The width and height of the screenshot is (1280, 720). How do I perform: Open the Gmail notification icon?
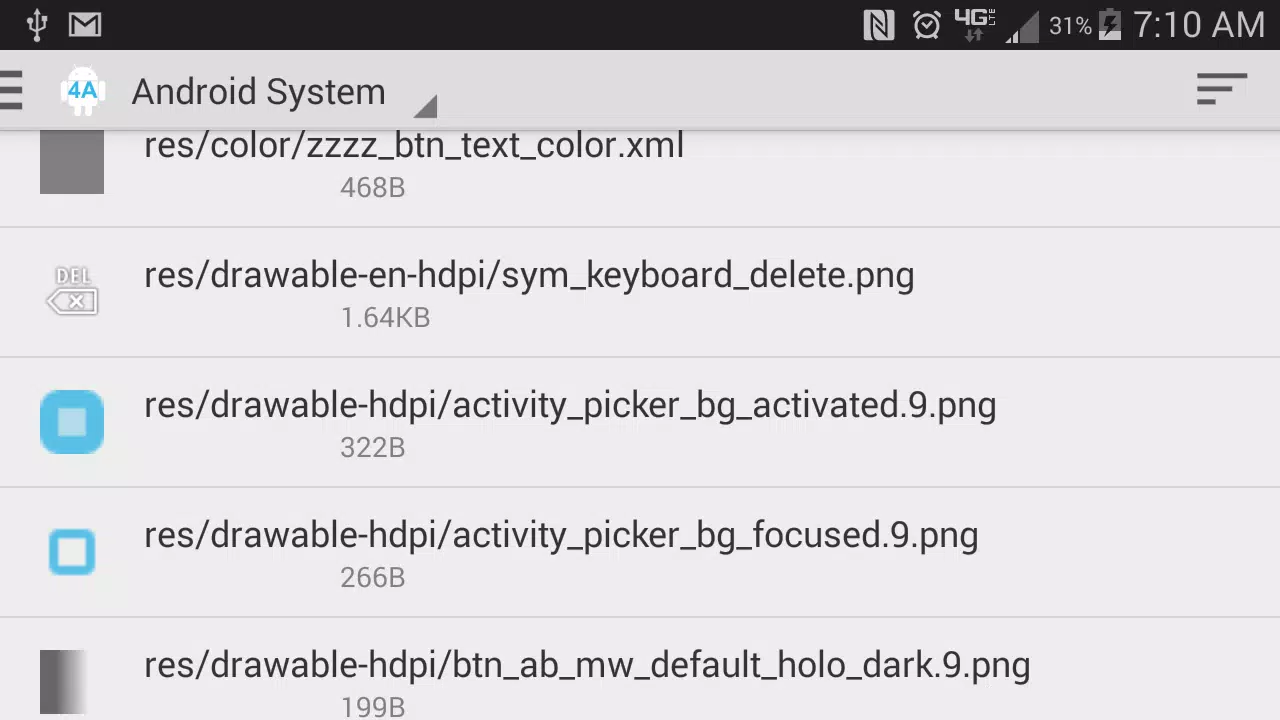click(x=86, y=25)
